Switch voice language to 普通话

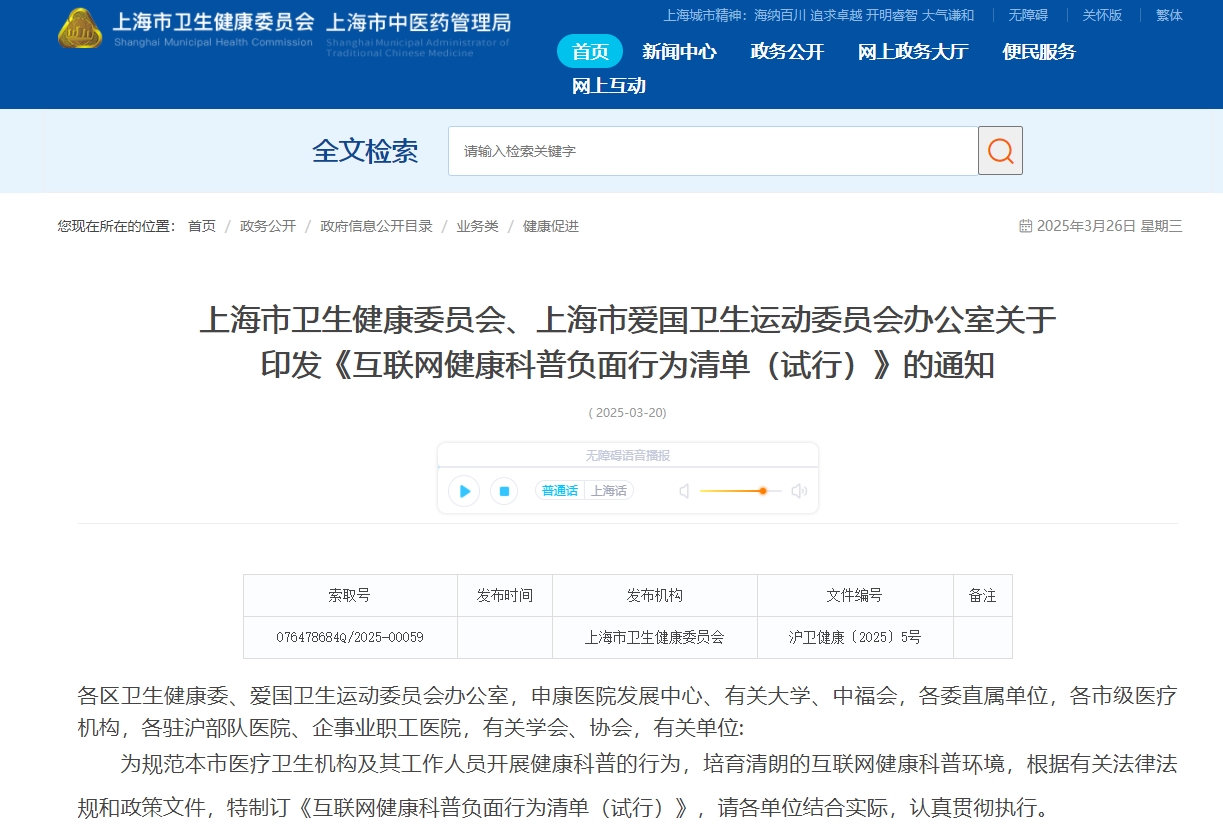tap(560, 491)
